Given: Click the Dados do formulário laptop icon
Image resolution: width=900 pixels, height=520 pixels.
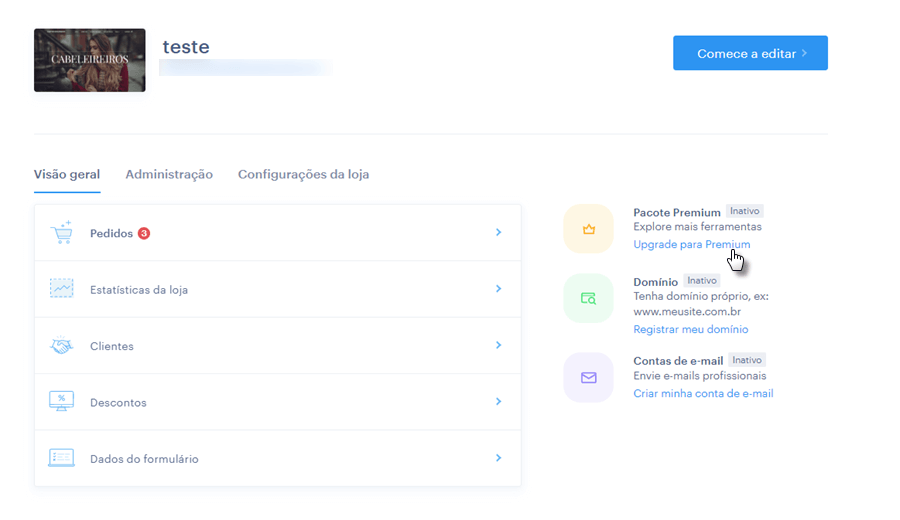Looking at the screenshot, I should coord(61,457).
